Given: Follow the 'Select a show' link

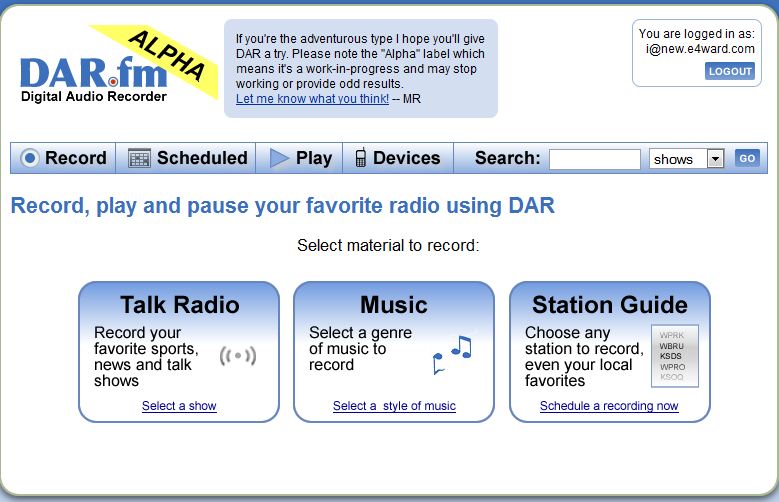Looking at the screenshot, I should click(179, 406).
